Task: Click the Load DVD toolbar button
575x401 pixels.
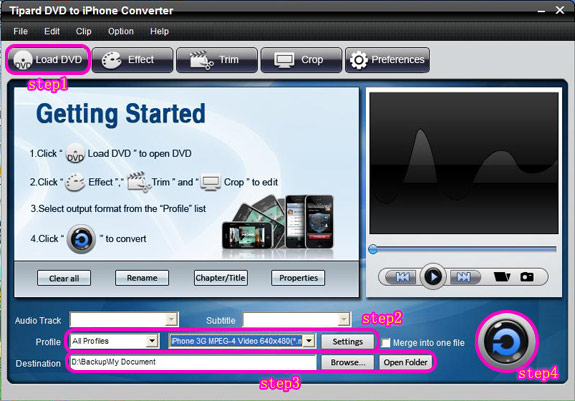Action: [x=48, y=59]
